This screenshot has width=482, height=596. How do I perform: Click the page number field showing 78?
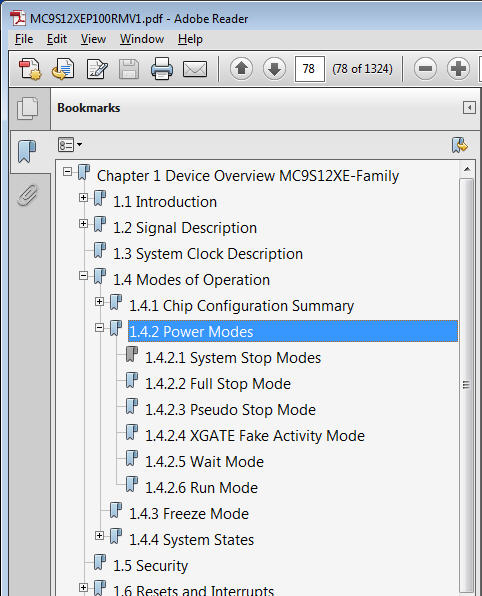[309, 69]
